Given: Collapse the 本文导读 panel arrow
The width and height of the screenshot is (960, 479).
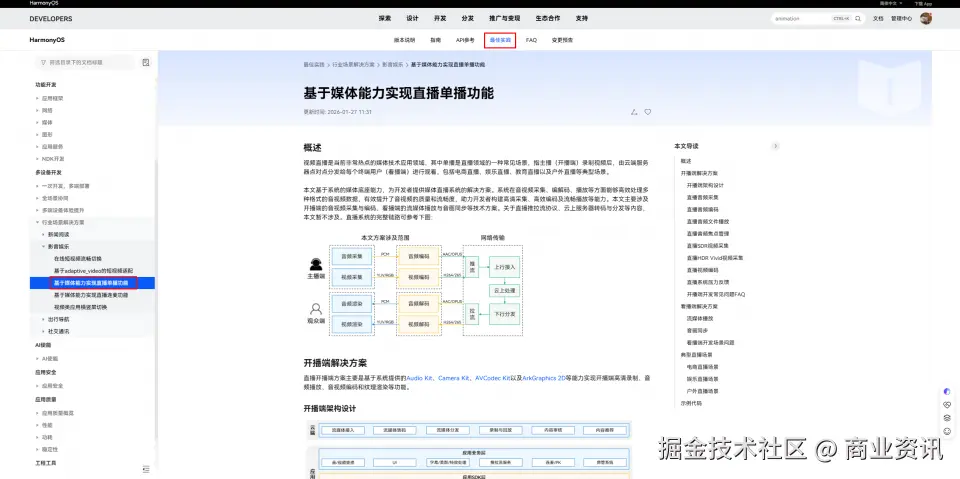Looking at the screenshot, I should pos(775,146).
